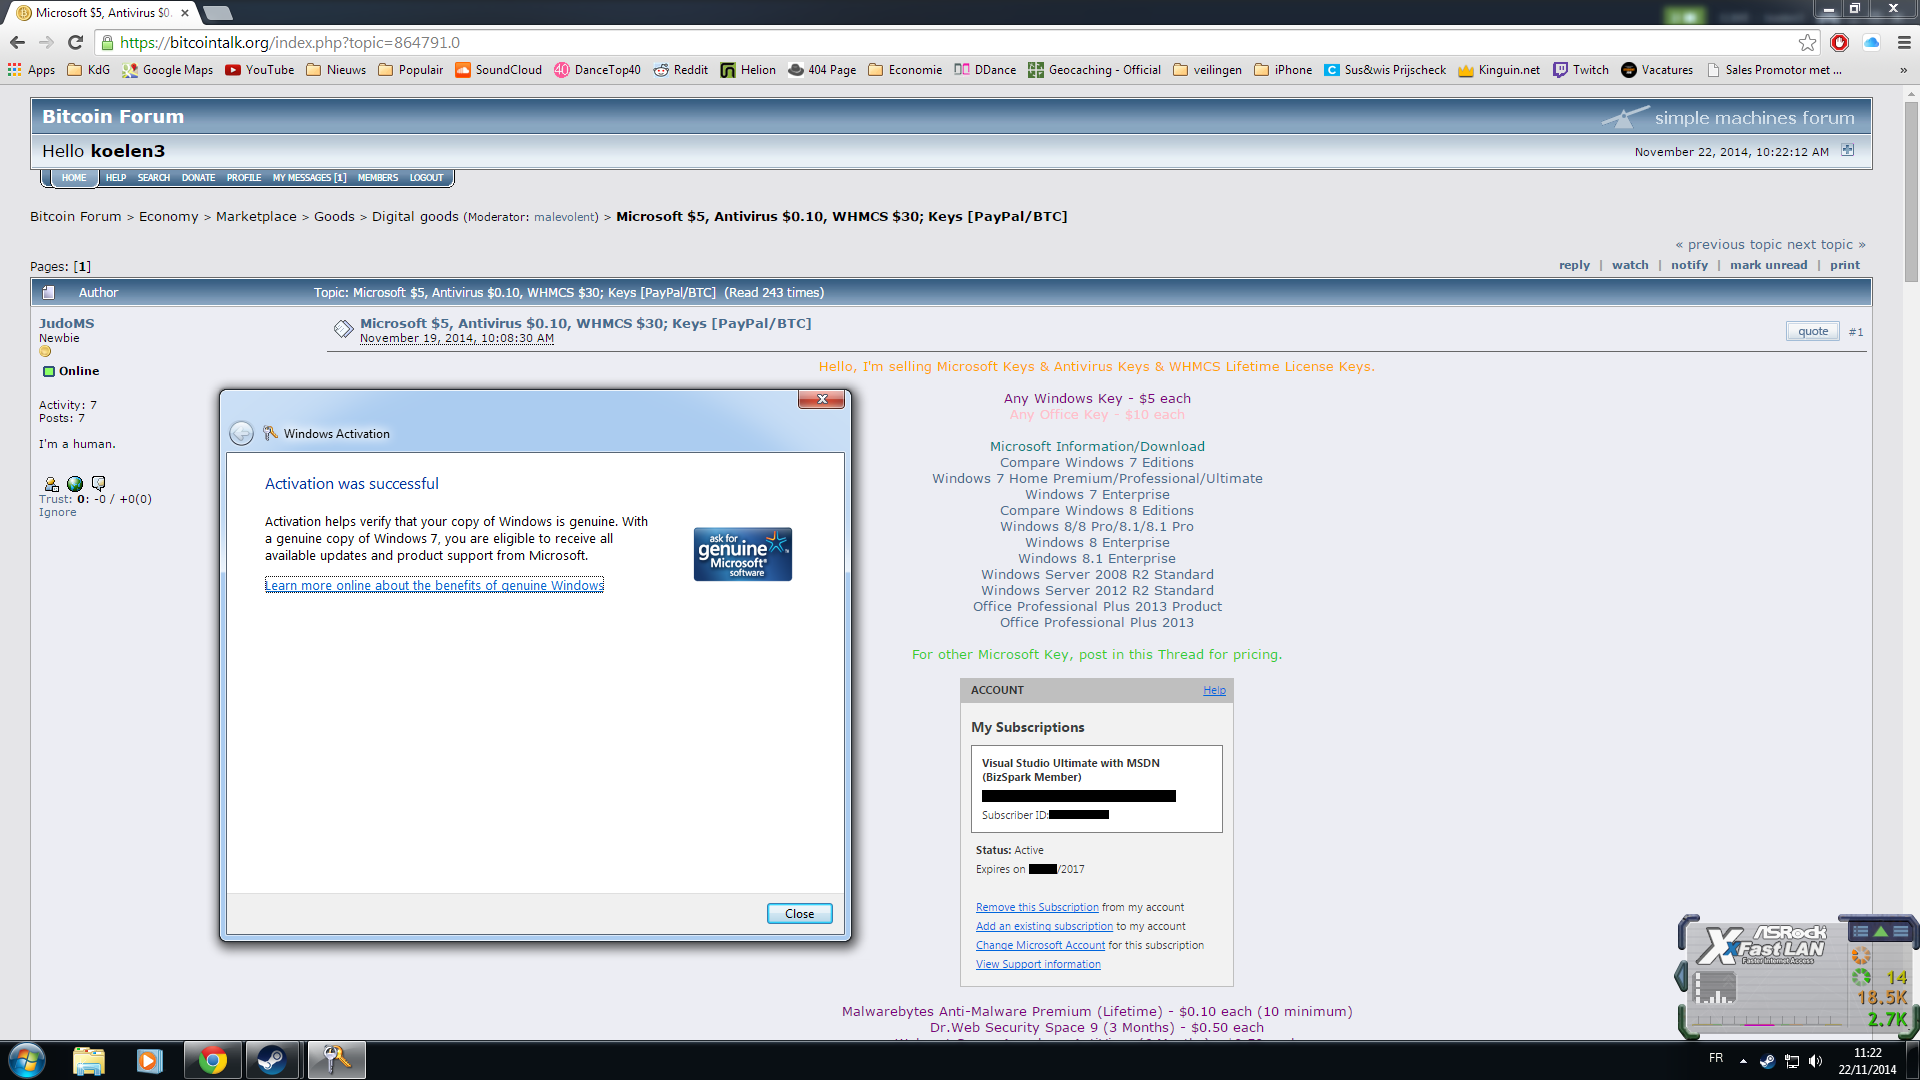Image resolution: width=1920 pixels, height=1080 pixels.
Task: Click the taskbar clock showing 11:22
Action: click(x=1867, y=1061)
